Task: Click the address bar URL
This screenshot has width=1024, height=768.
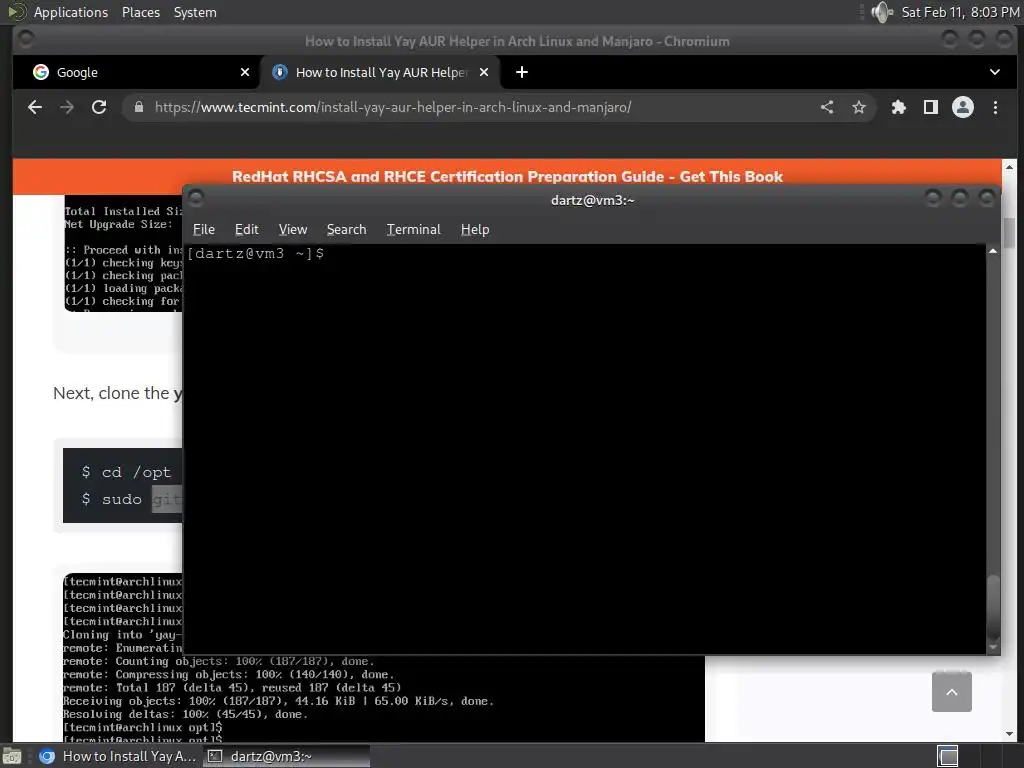Action: [x=393, y=107]
